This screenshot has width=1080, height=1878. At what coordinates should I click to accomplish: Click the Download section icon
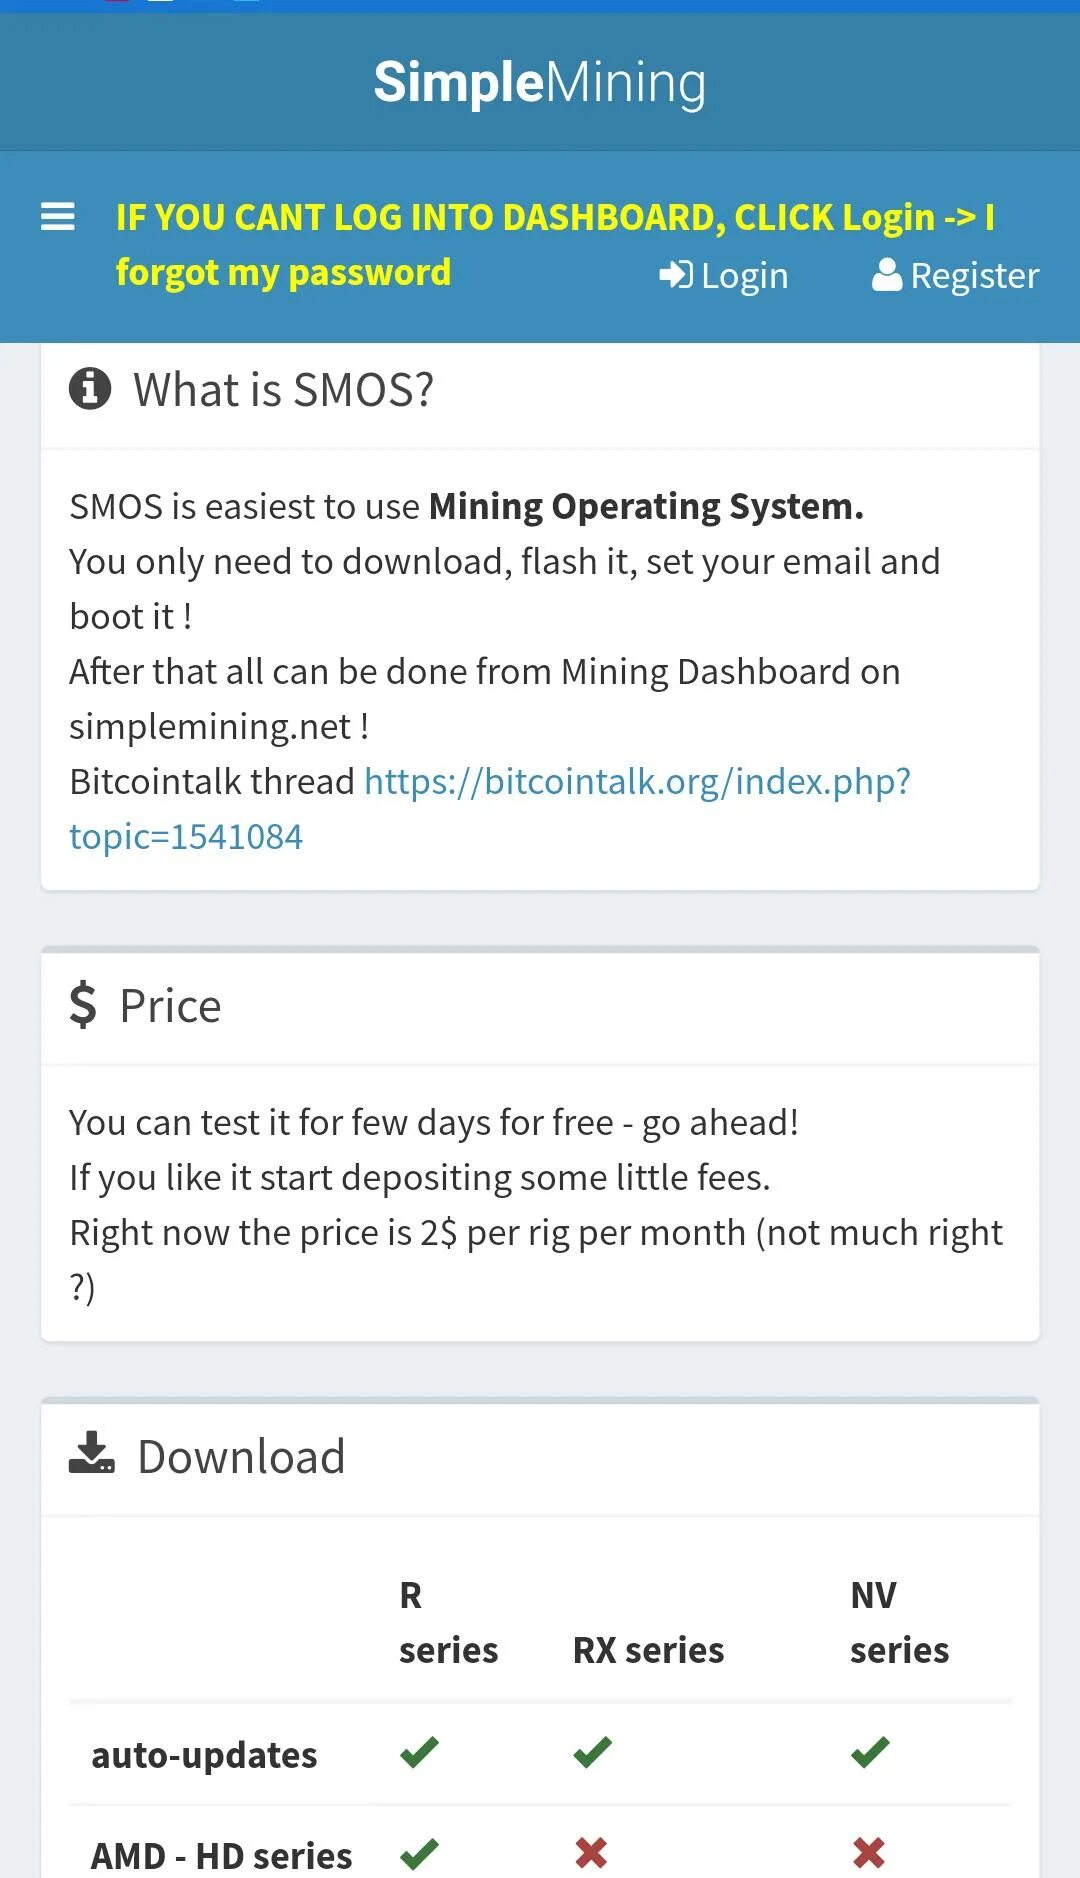(92, 1453)
